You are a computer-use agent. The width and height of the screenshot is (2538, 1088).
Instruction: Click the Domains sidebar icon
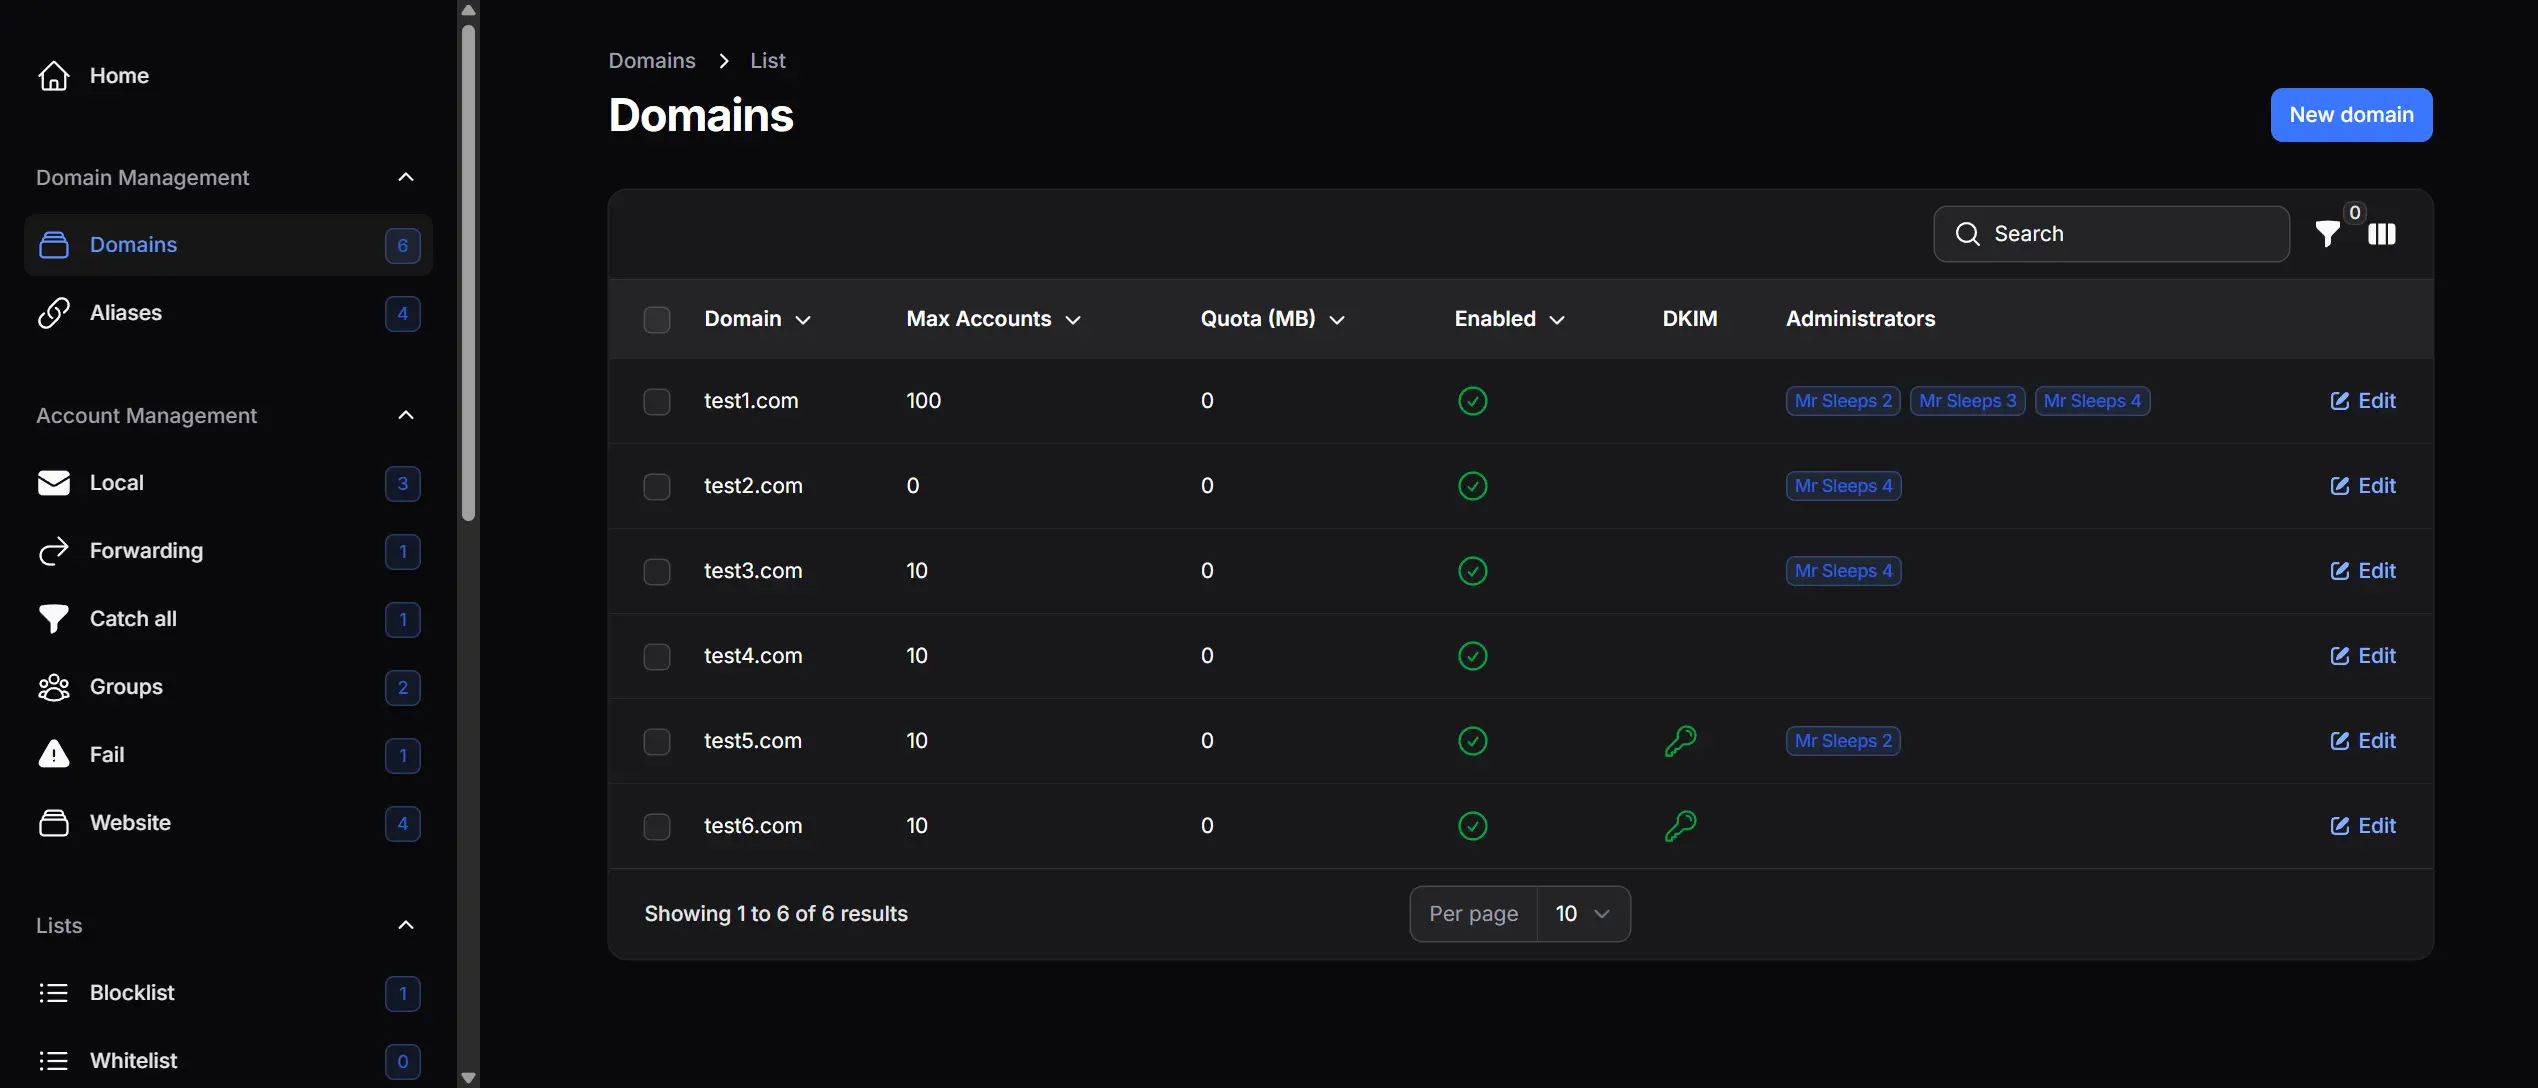pyautogui.click(x=54, y=245)
